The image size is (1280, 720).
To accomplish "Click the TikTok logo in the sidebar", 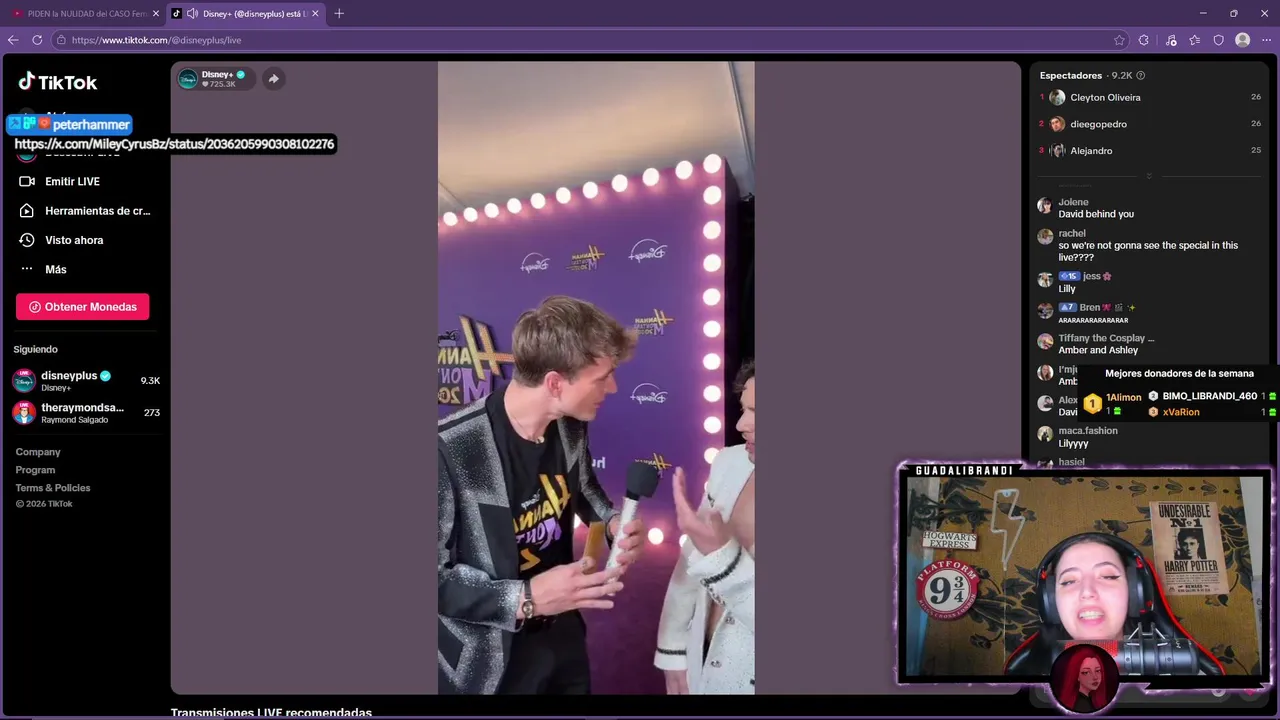I will tap(57, 82).
